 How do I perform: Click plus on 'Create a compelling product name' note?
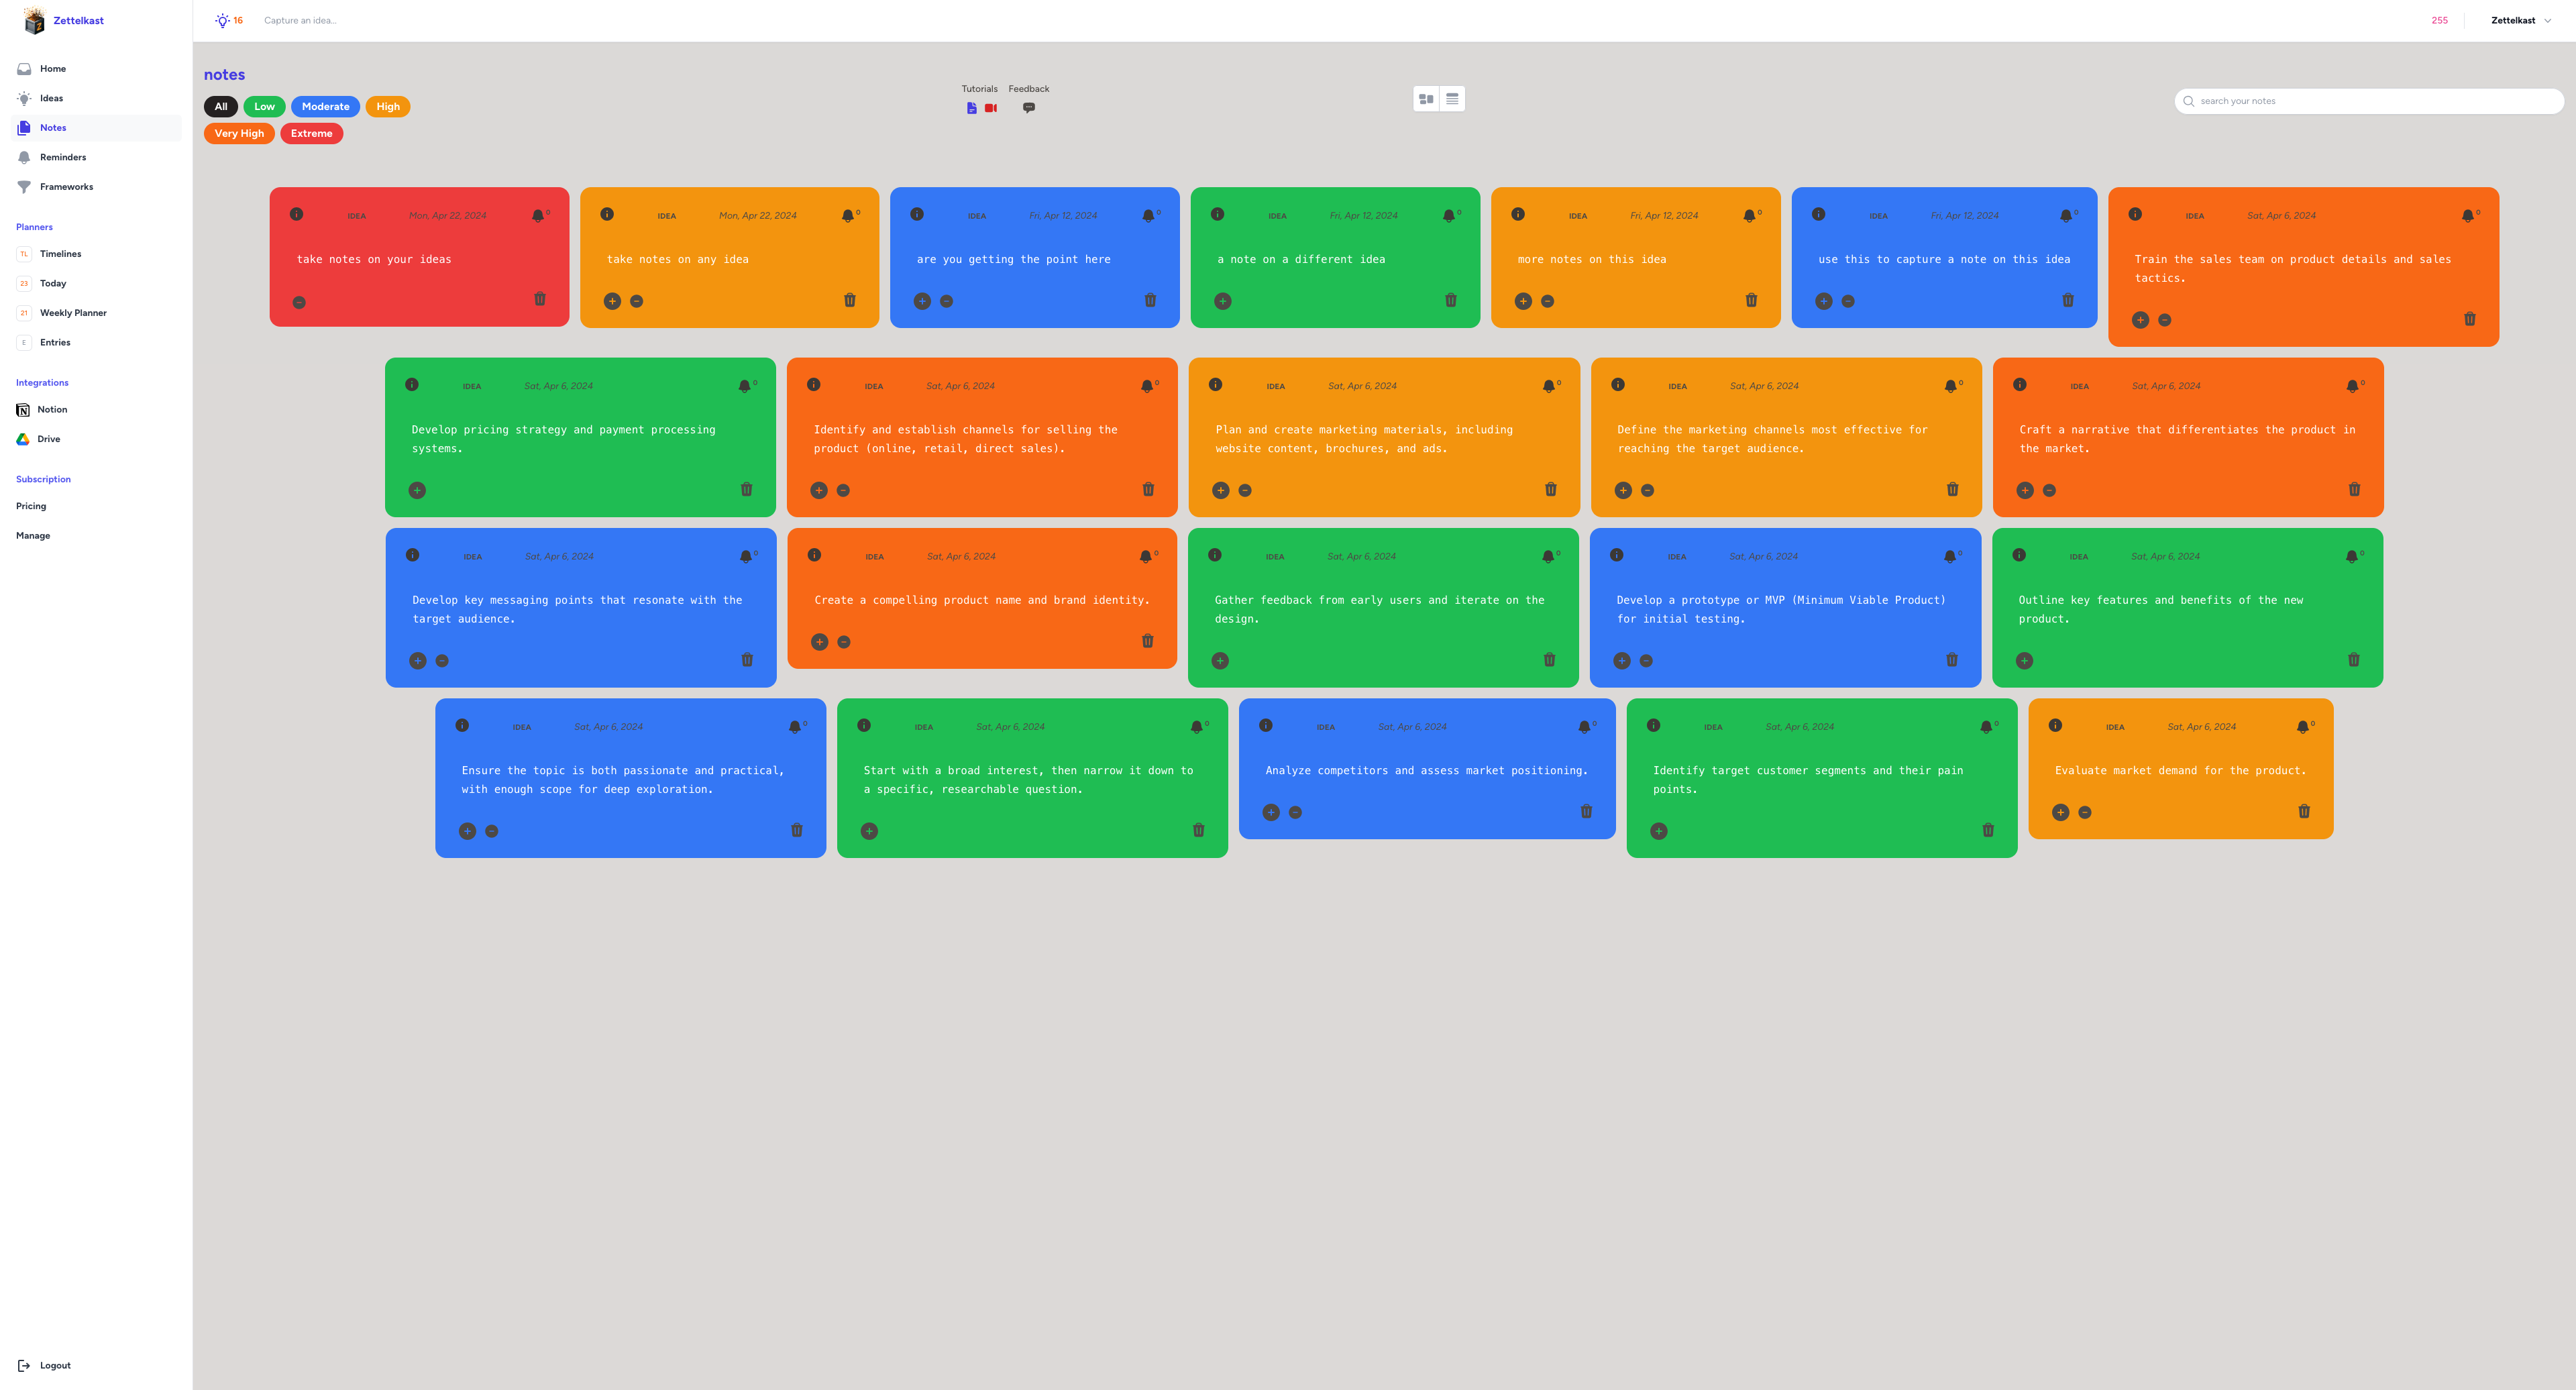[x=820, y=642]
